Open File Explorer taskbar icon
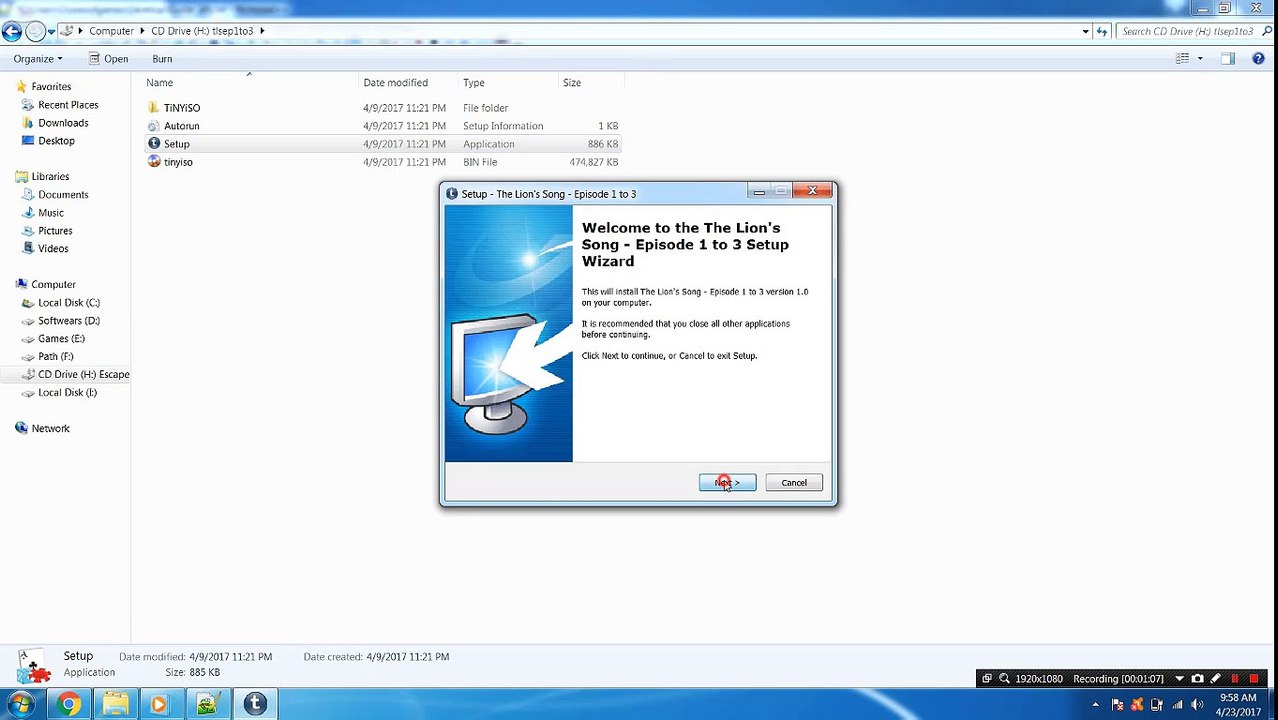The height and width of the screenshot is (720, 1278). [x=115, y=705]
